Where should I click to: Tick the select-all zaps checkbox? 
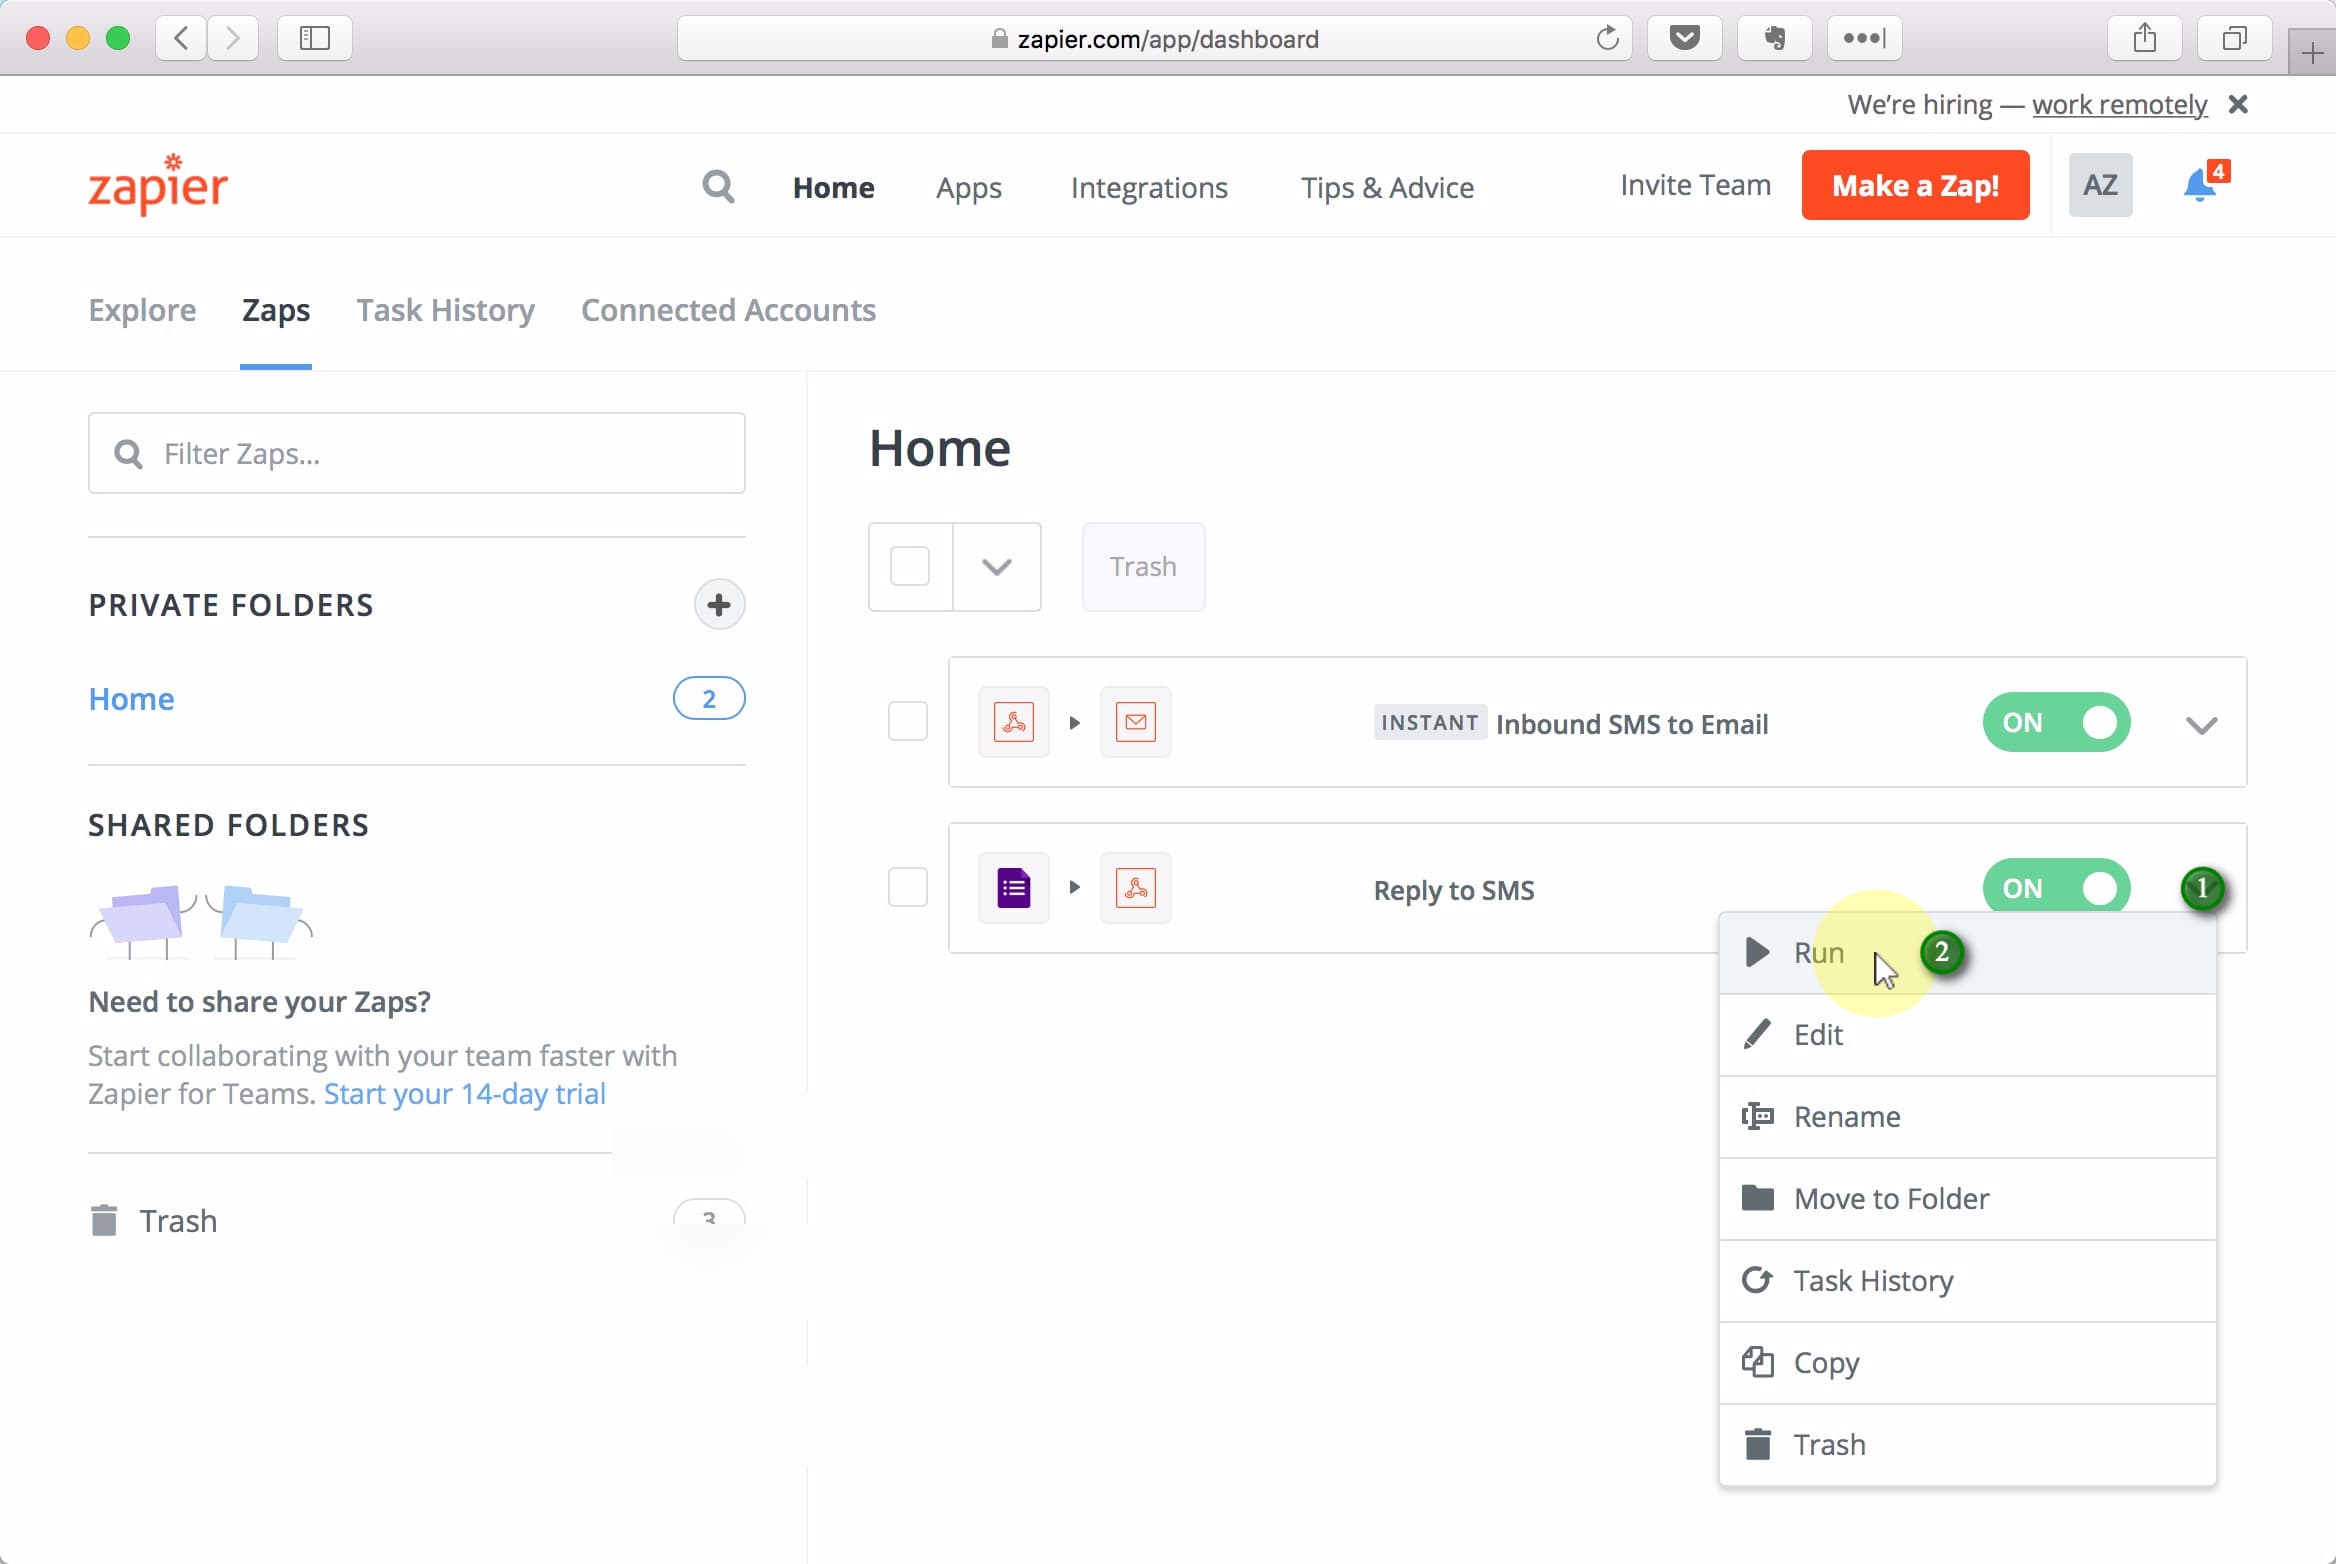pyautogui.click(x=910, y=566)
